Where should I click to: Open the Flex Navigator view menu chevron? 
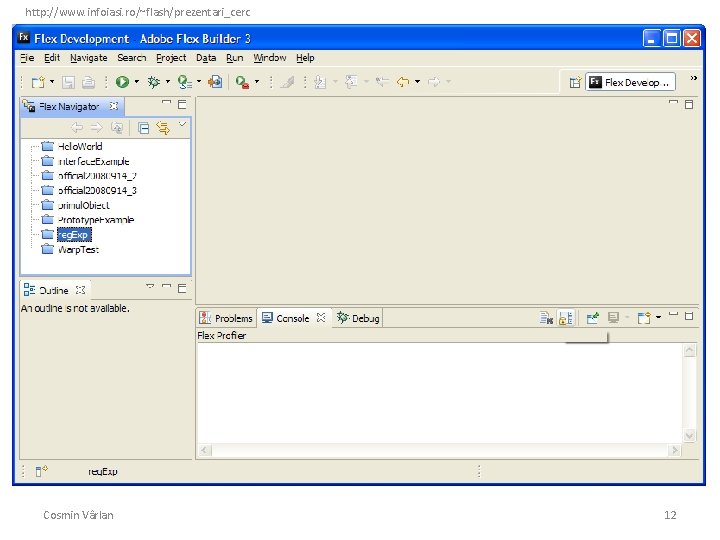tap(182, 124)
